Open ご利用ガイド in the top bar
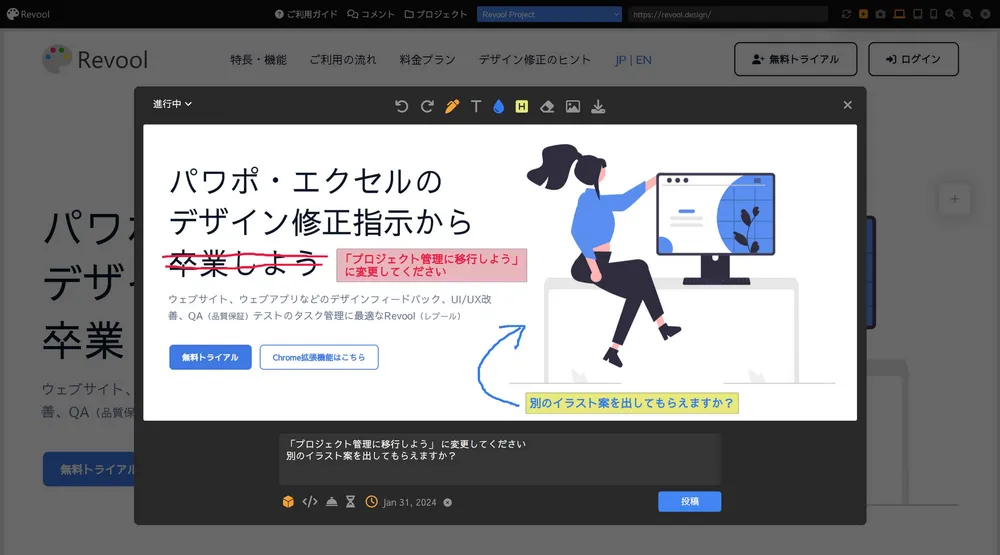The height and width of the screenshot is (555, 1000). 306,14
